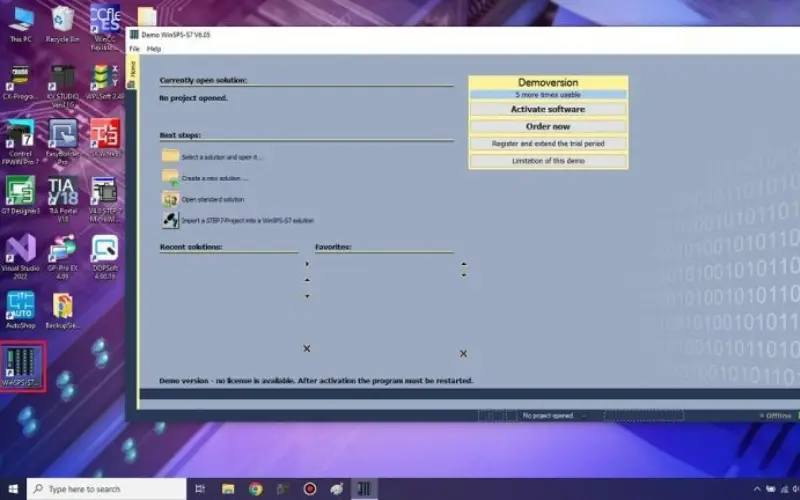The height and width of the screenshot is (500, 800).
Task: Open the Recycle Bin desktop icon
Action: click(62, 24)
